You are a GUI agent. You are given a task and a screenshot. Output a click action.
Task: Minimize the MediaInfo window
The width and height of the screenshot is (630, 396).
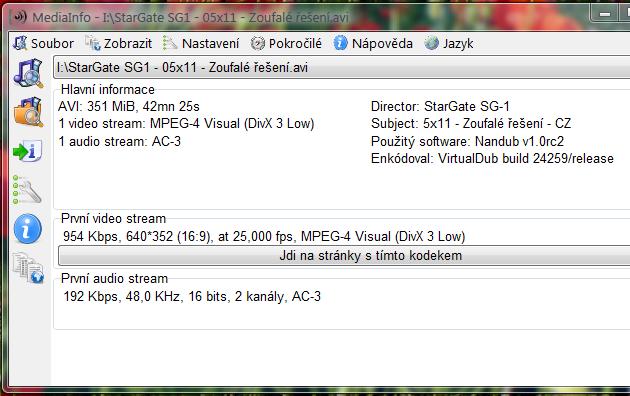point(604,15)
